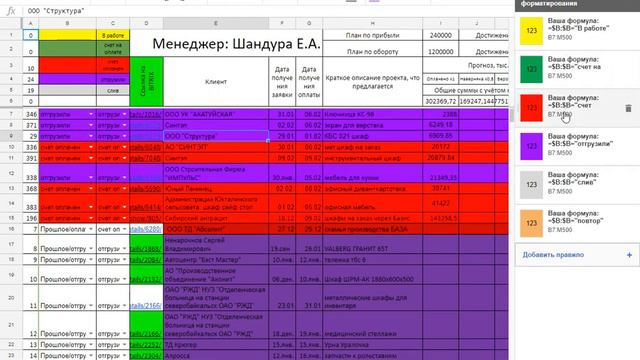This screenshot has width=640, height=360.
Task: Open the Bitrix link in row 20
Action: point(146,306)
